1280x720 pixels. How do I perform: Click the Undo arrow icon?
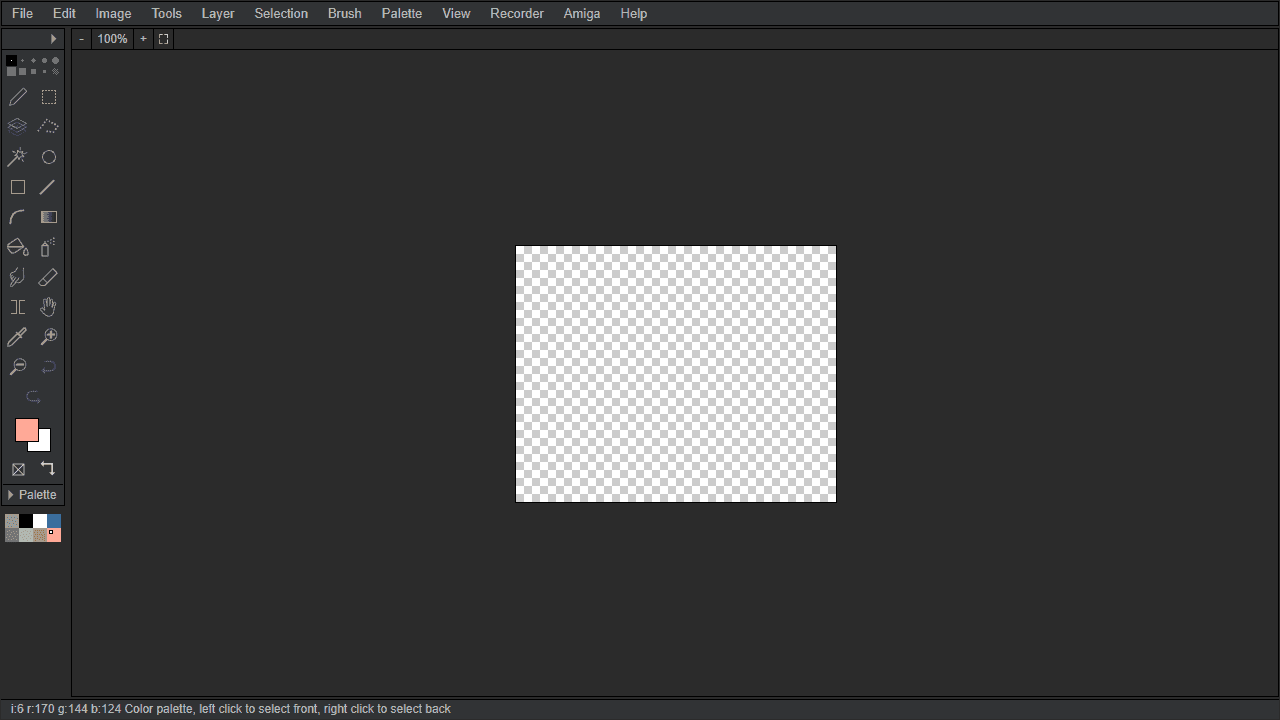[48, 367]
